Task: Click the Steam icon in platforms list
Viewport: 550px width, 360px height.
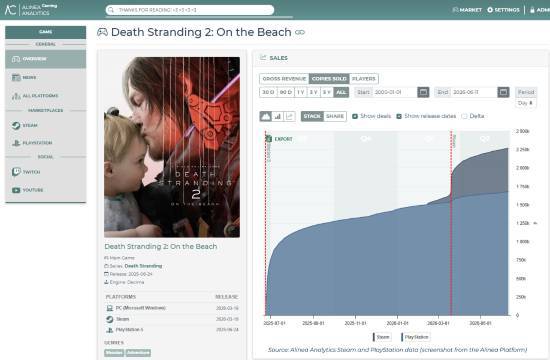Action: (x=109, y=319)
